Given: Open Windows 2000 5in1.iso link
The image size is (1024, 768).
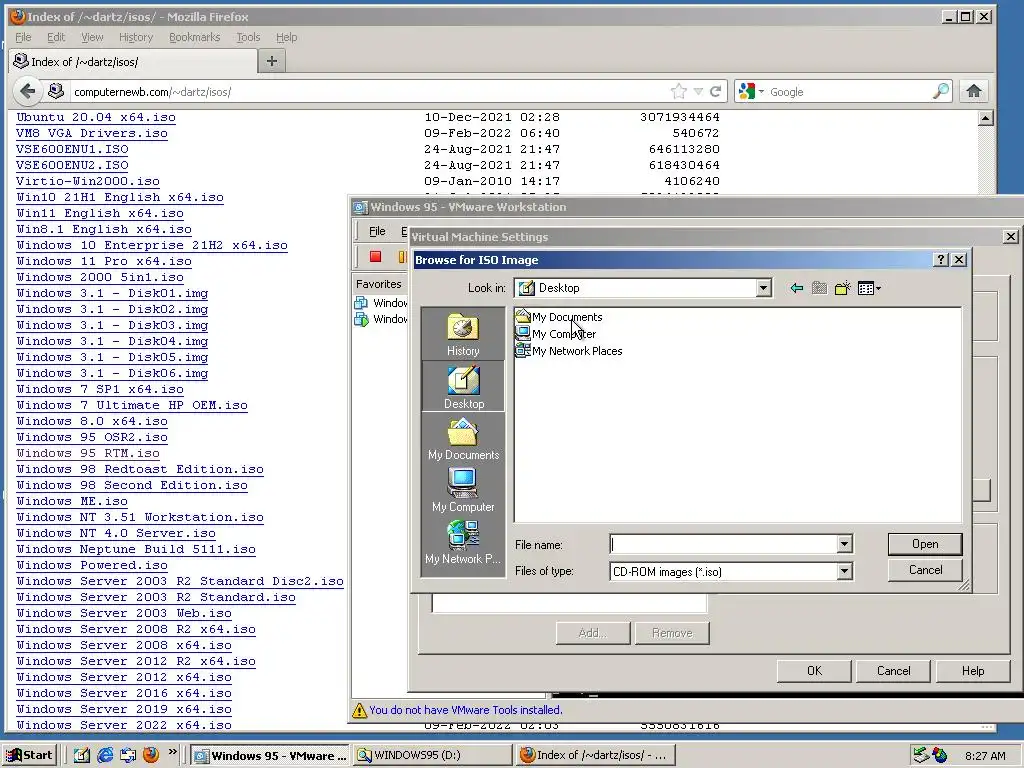Looking at the screenshot, I should click(100, 277).
